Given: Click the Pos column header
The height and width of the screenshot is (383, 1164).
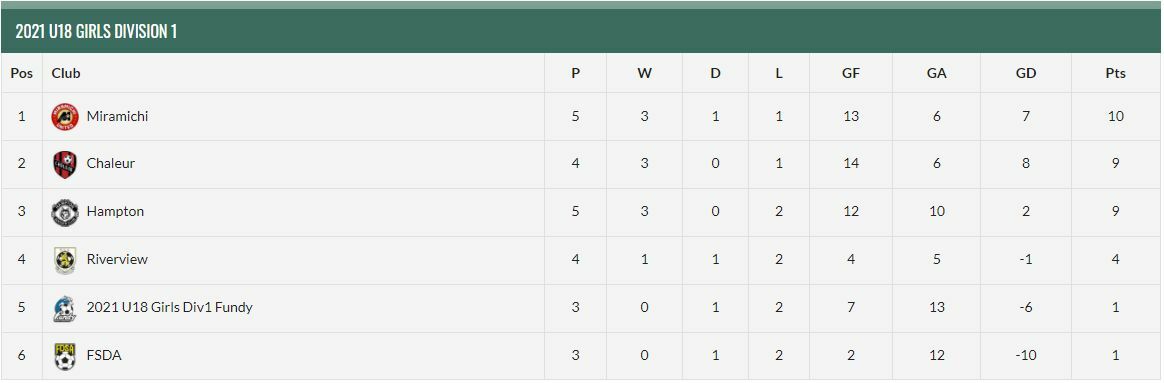Looking at the screenshot, I should (22, 73).
